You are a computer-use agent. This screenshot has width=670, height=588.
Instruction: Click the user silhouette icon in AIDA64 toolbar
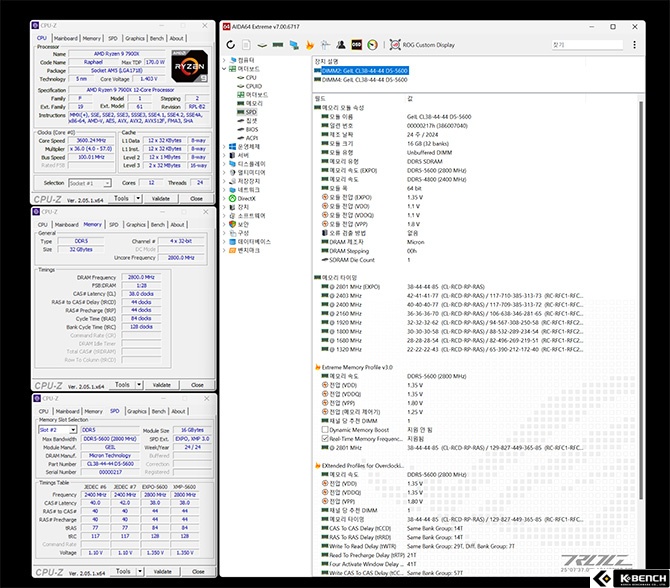click(x=341, y=45)
